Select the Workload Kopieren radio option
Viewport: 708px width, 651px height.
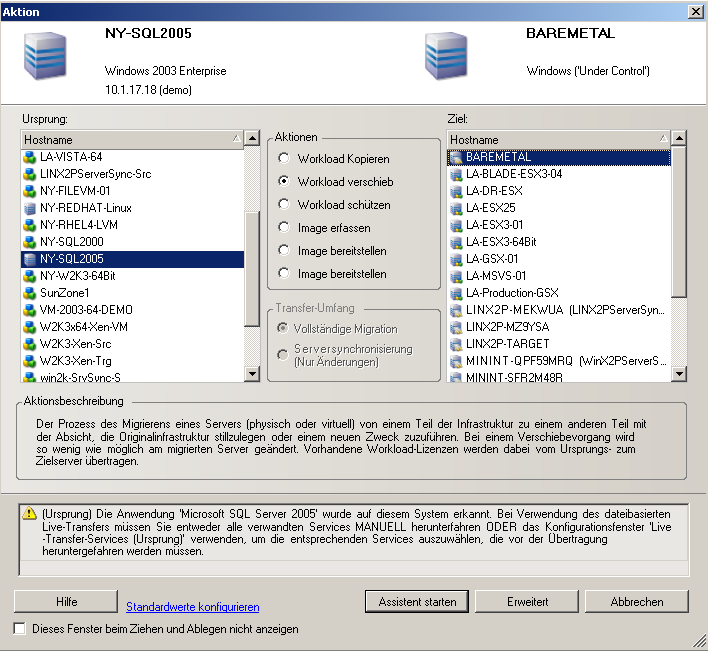click(x=284, y=158)
